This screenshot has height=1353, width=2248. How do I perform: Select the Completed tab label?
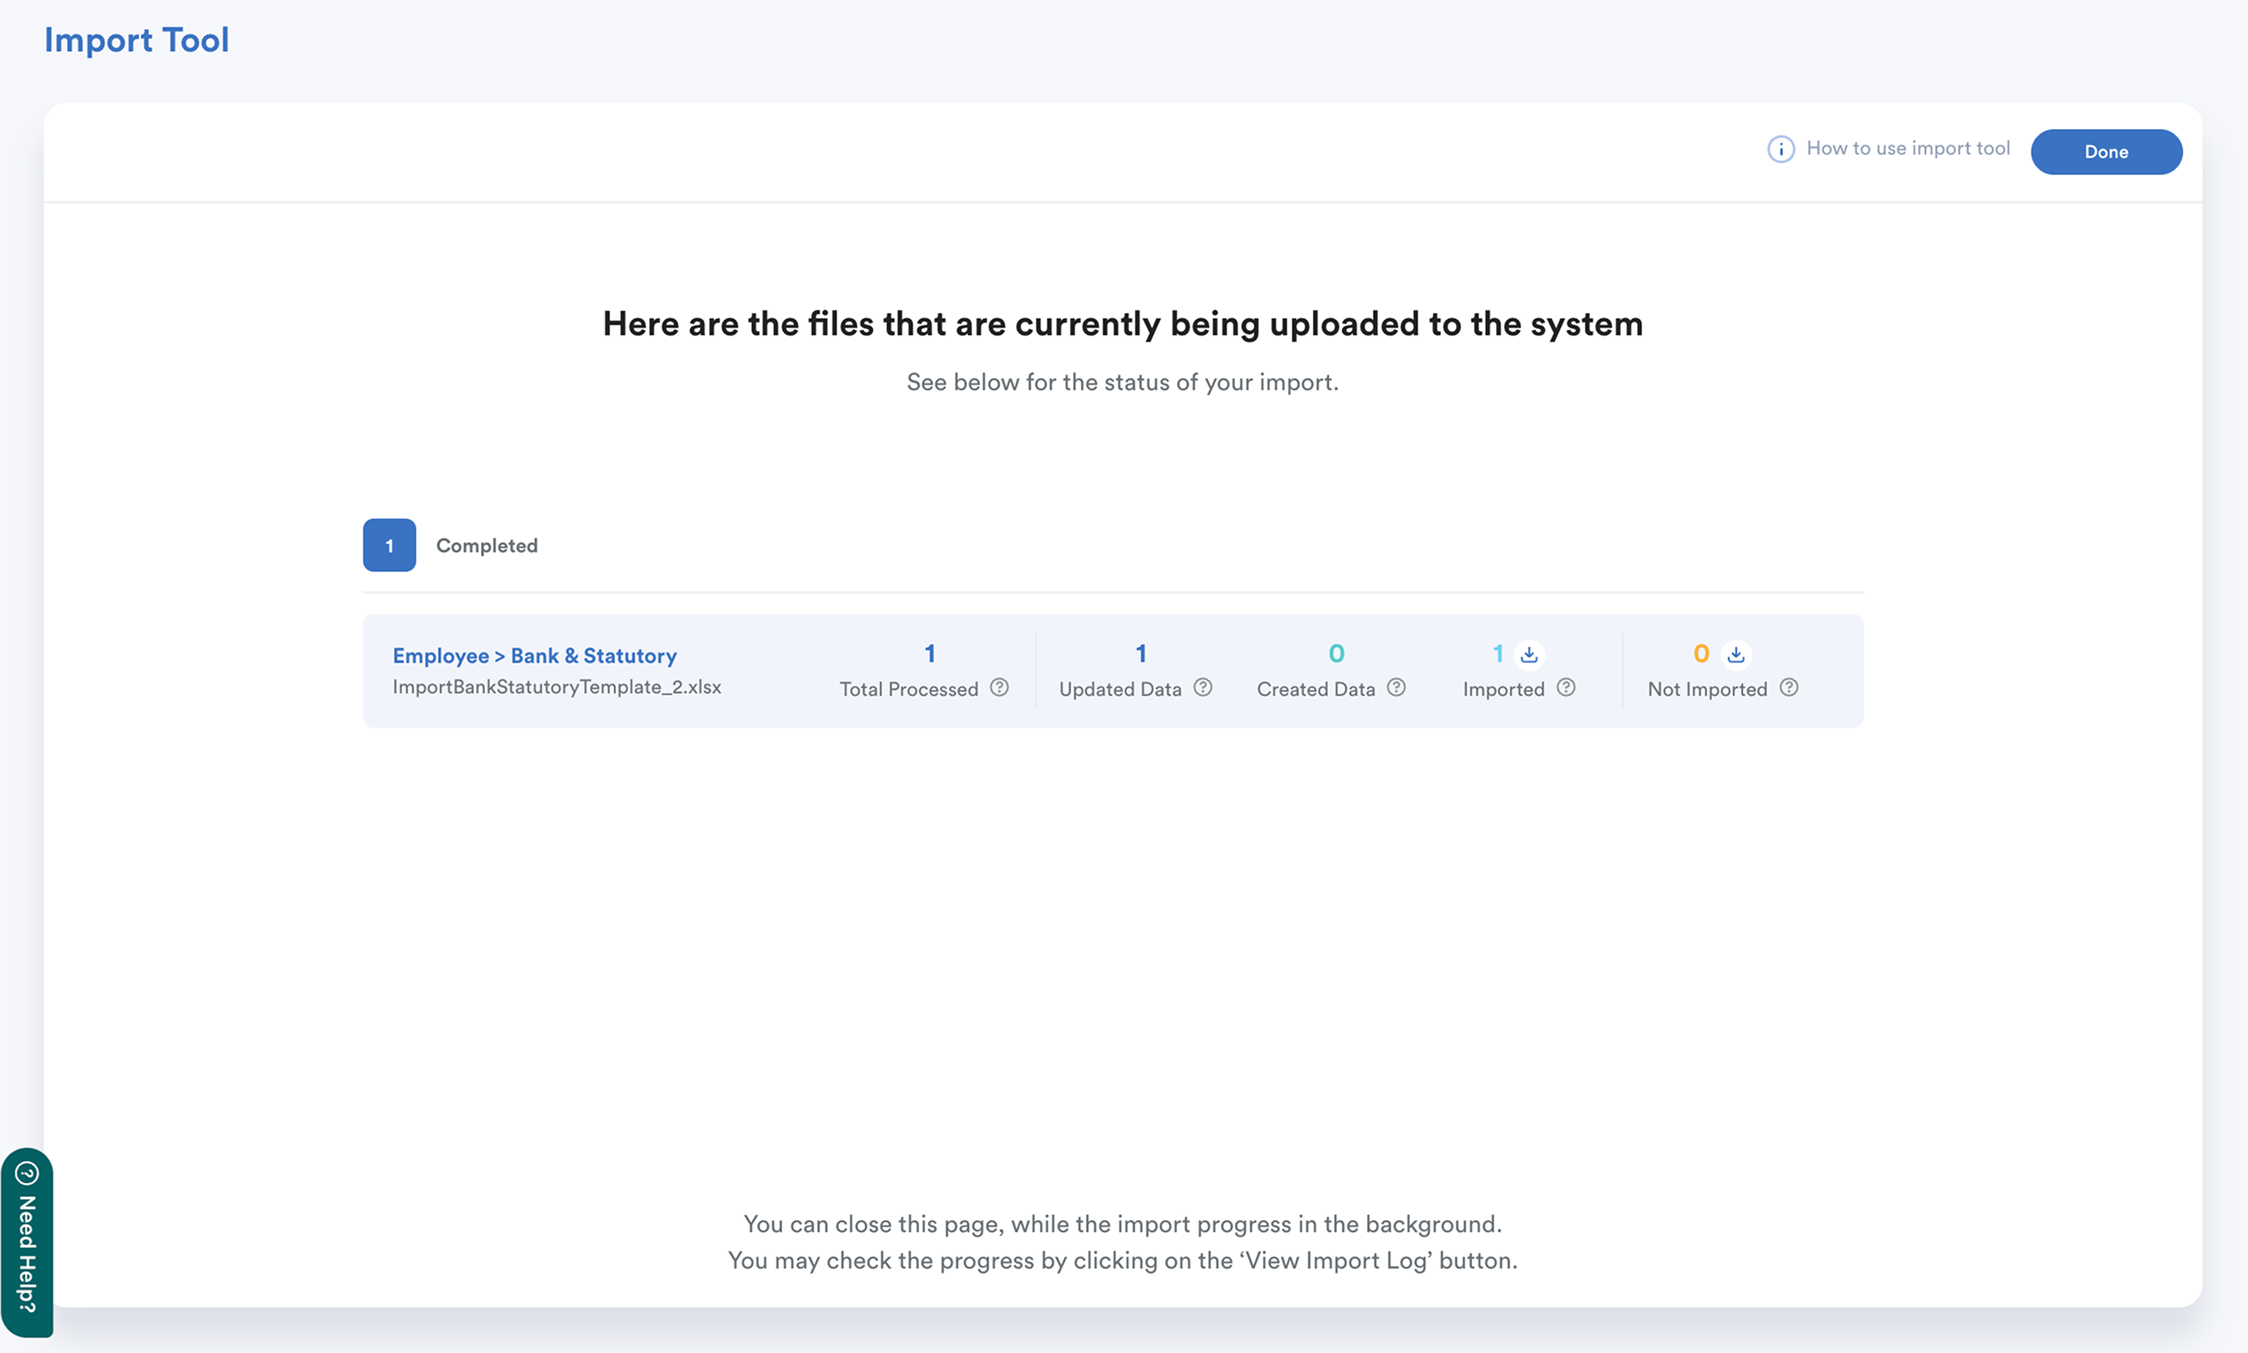coord(486,545)
